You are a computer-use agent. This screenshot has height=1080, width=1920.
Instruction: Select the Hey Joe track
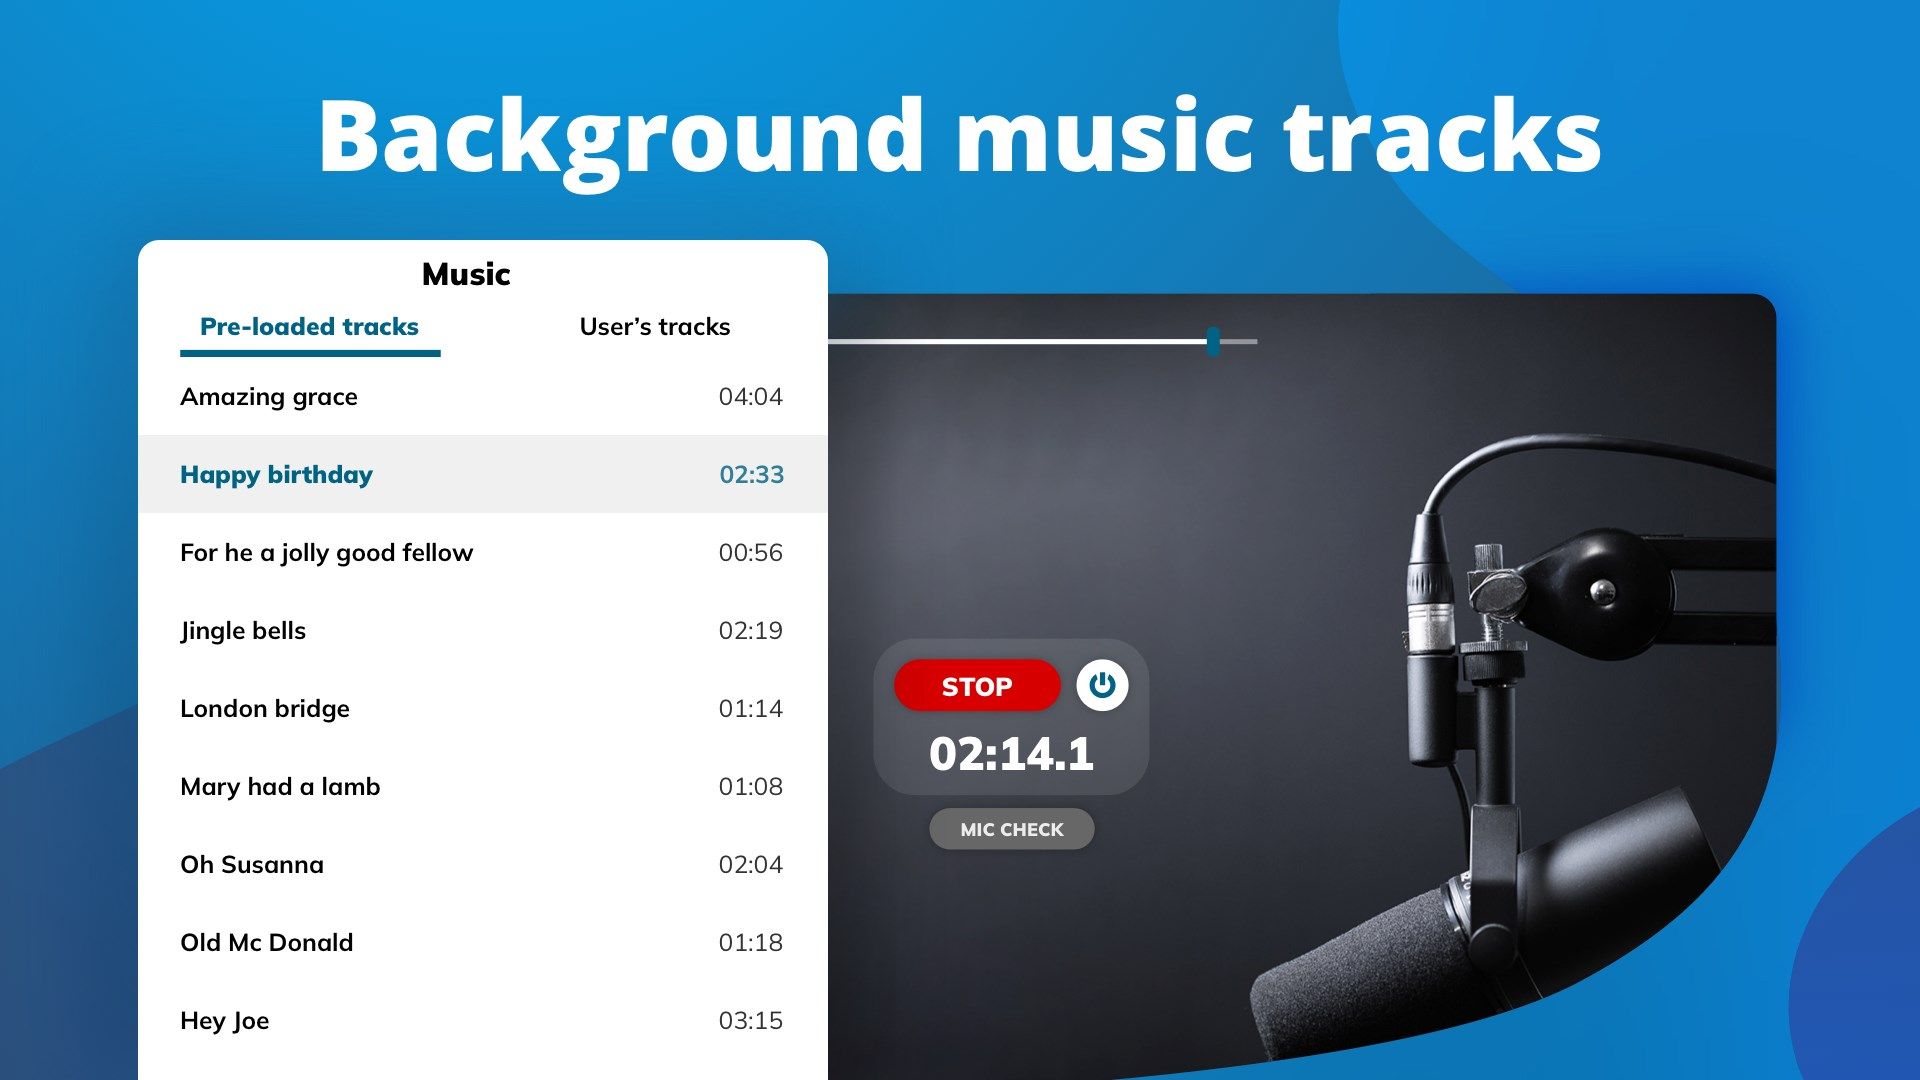point(483,1020)
